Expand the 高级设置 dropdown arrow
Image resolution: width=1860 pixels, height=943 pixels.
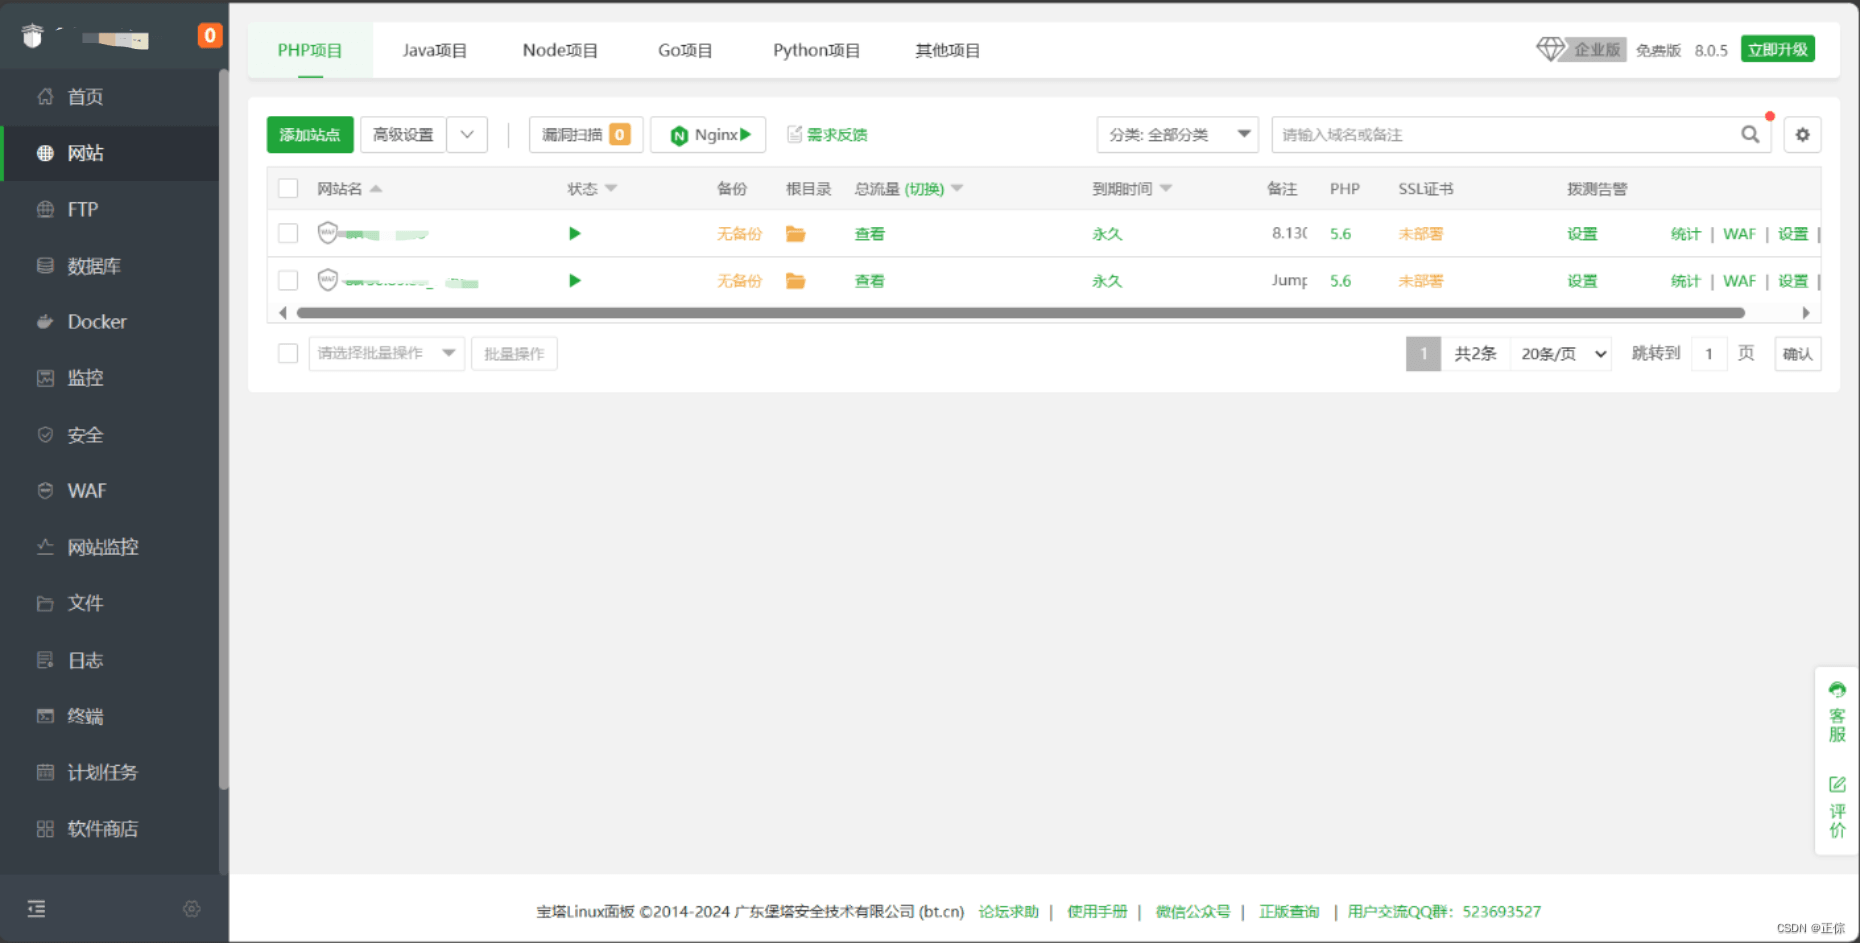tap(467, 135)
